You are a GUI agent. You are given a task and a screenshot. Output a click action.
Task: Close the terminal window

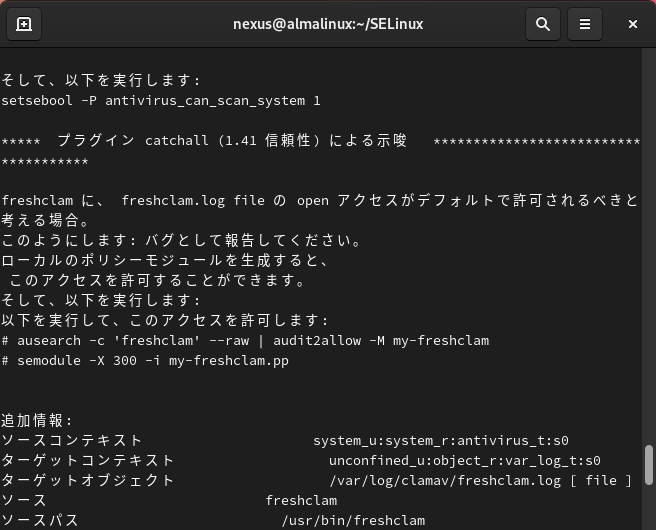tap(632, 24)
